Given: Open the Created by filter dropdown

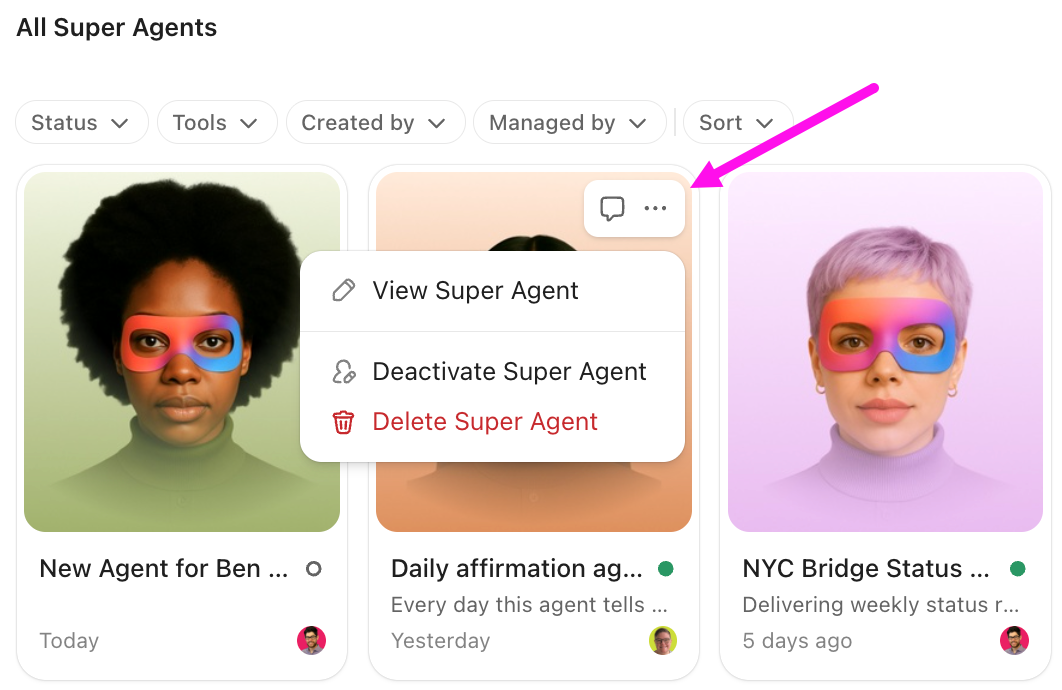Looking at the screenshot, I should [375, 123].
